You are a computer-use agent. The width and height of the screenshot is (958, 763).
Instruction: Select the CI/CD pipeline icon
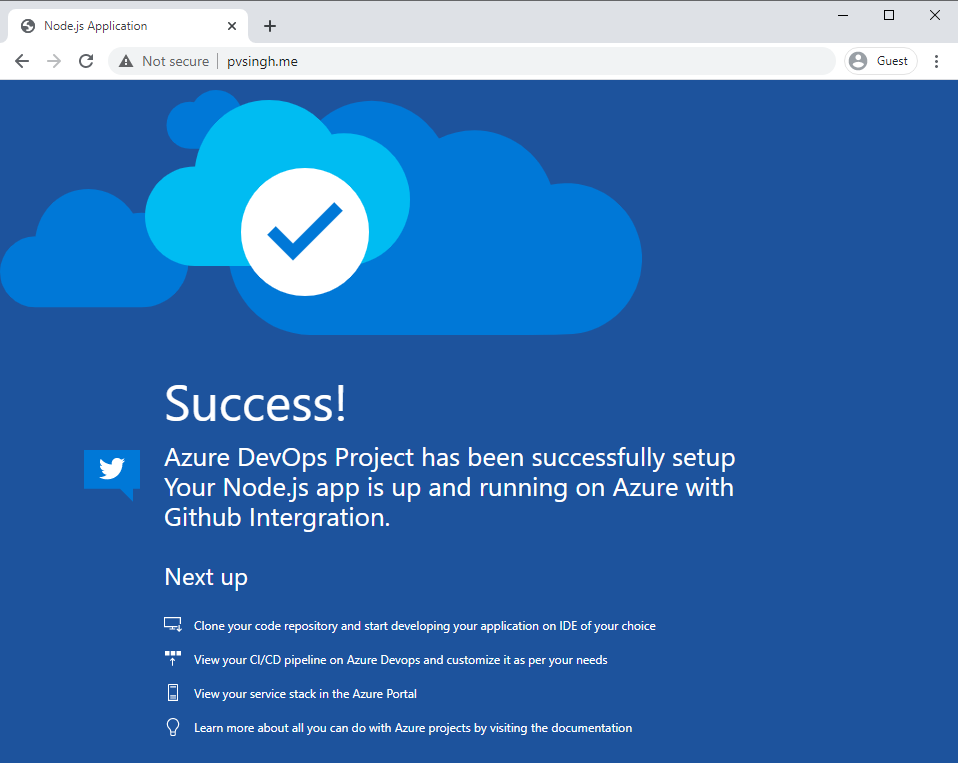point(172,658)
